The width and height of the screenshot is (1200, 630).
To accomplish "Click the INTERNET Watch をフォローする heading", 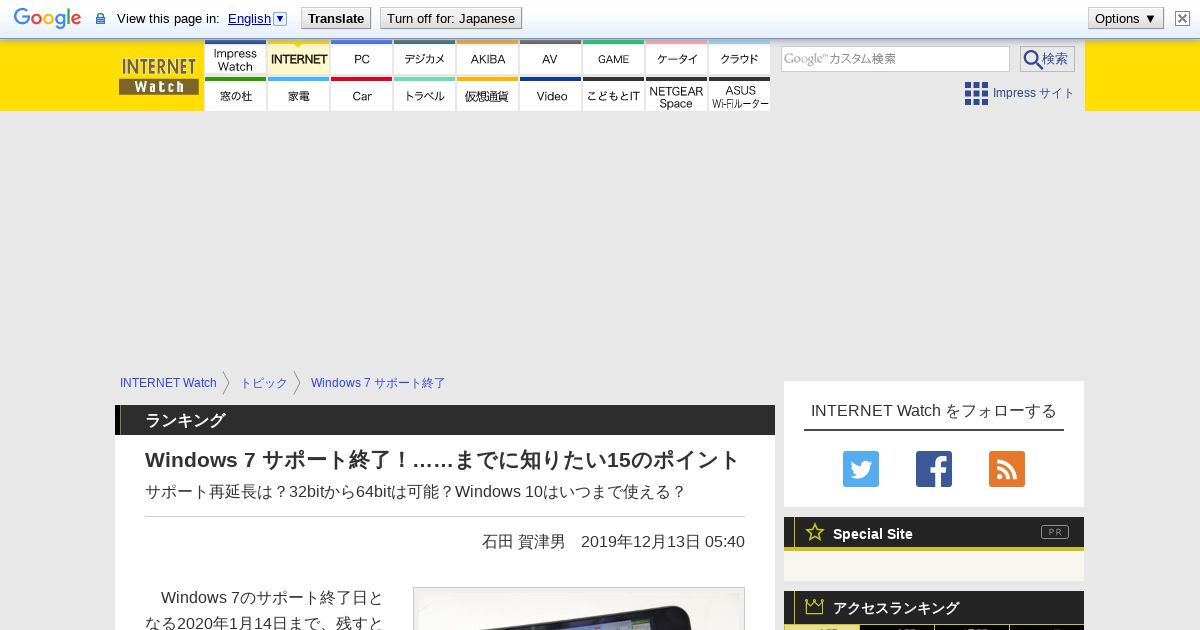I will [934, 411].
